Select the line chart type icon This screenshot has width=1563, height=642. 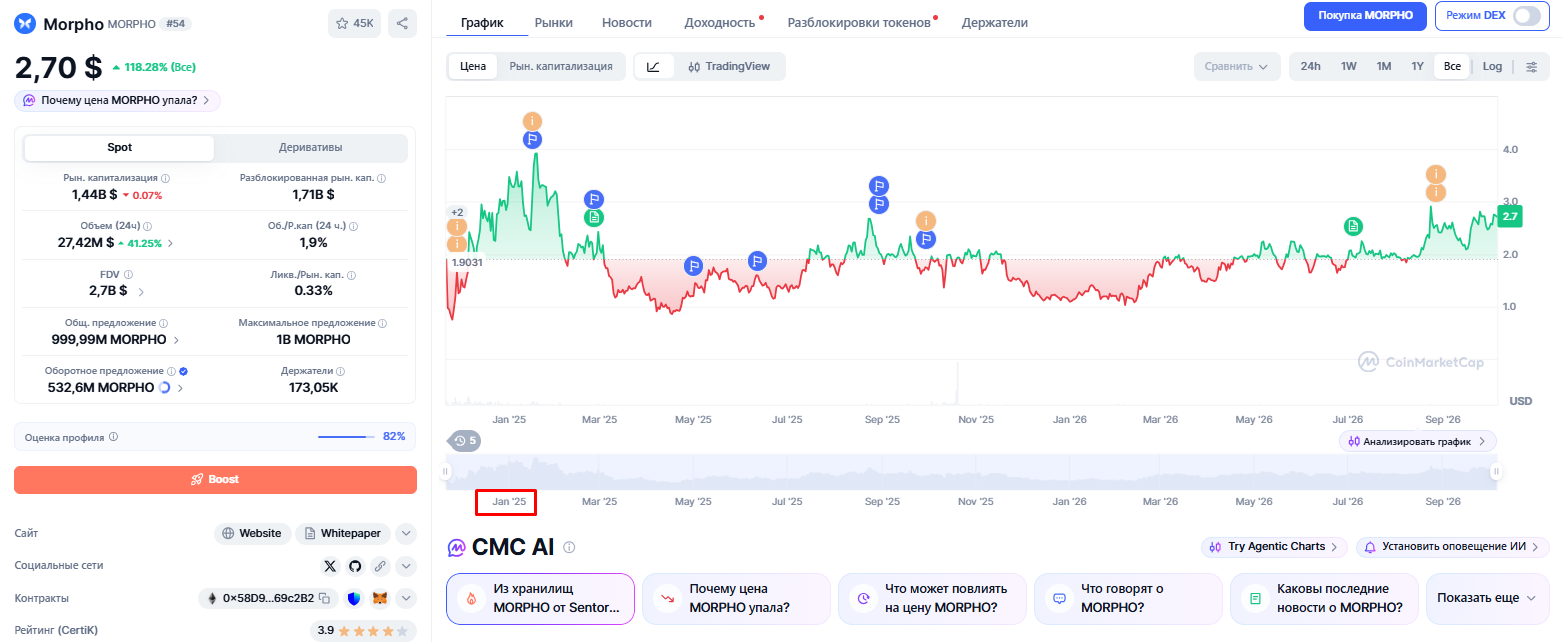click(x=653, y=66)
